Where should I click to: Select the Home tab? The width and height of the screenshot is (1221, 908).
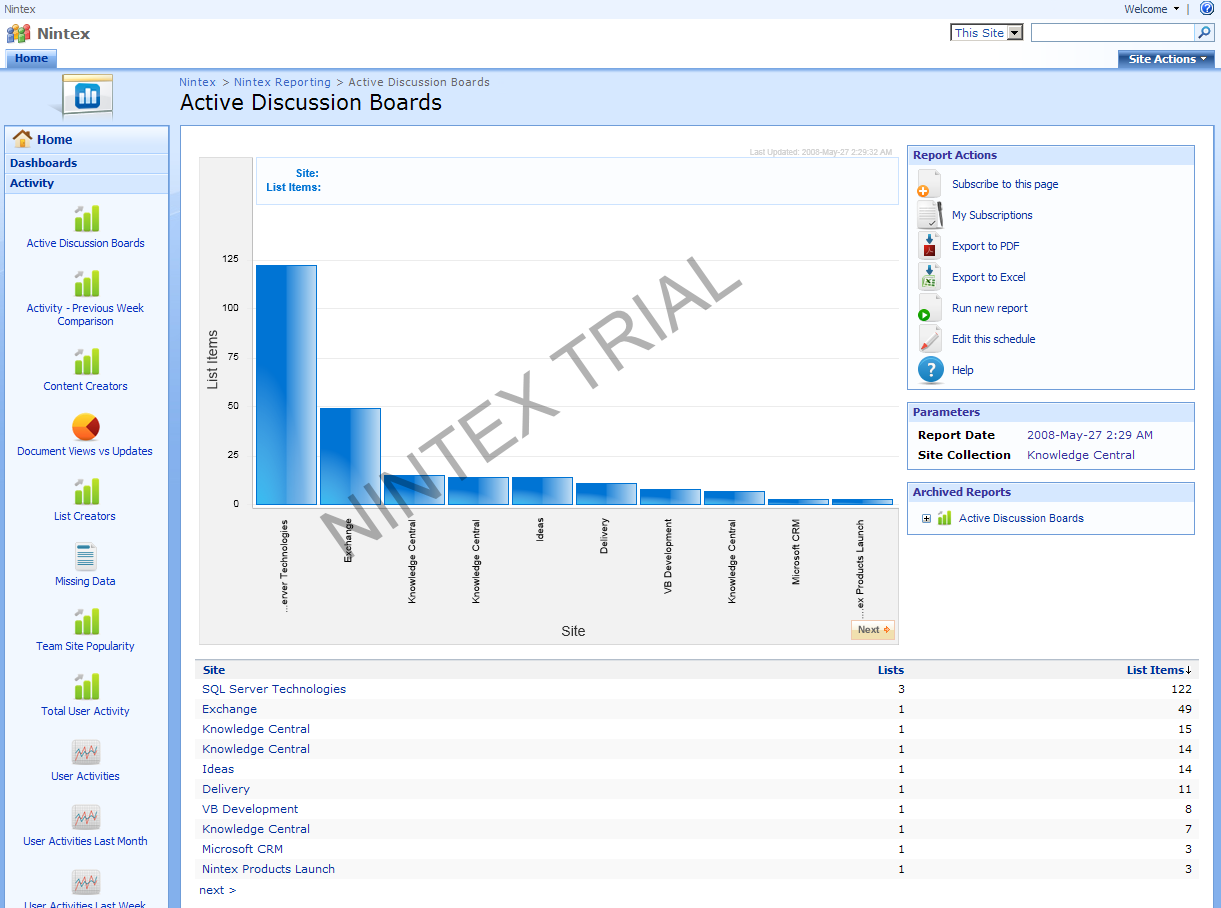(x=31, y=58)
